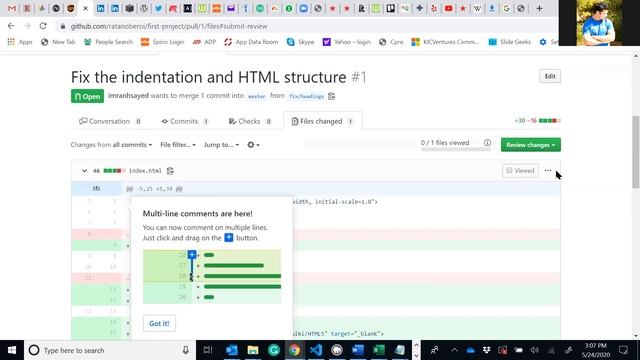
Task: Switch to the Gmail browser tab
Action: (x=12, y=8)
